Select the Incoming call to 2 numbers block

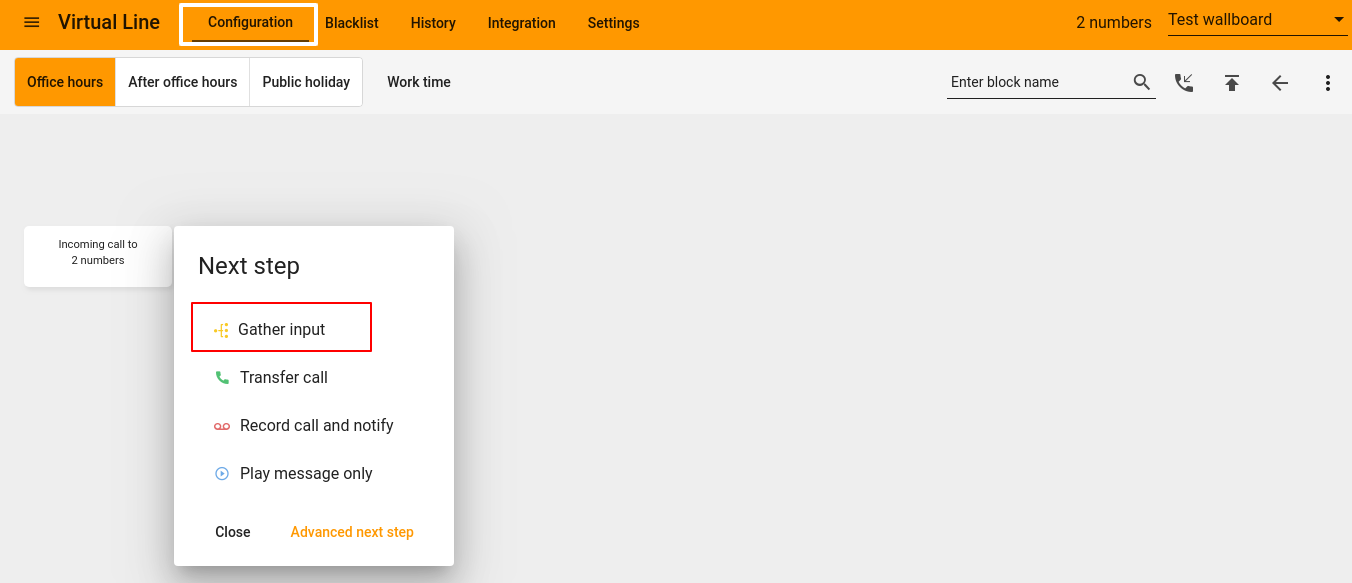tap(98, 256)
